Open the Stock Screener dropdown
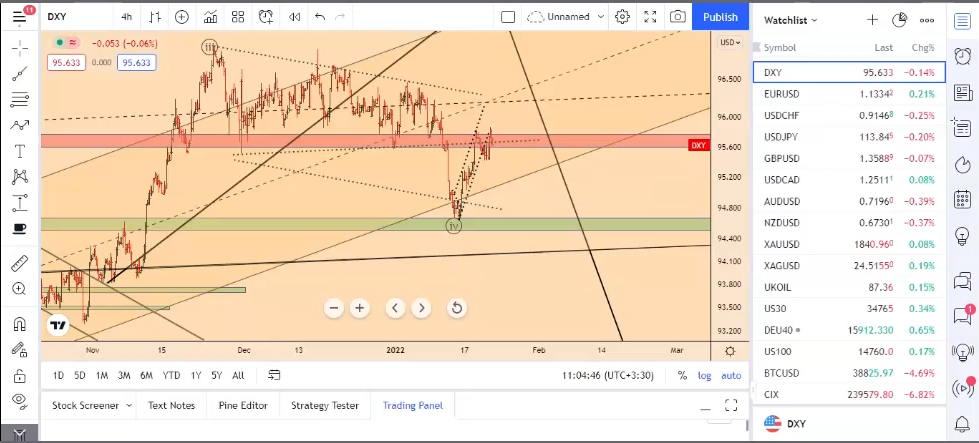Viewport: 979px width, 443px height. pyautogui.click(x=92, y=405)
